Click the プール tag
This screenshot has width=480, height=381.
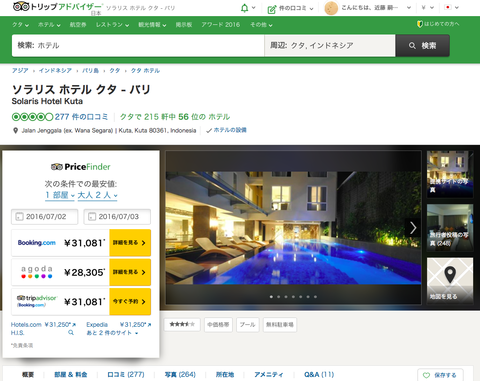pyautogui.click(x=248, y=324)
